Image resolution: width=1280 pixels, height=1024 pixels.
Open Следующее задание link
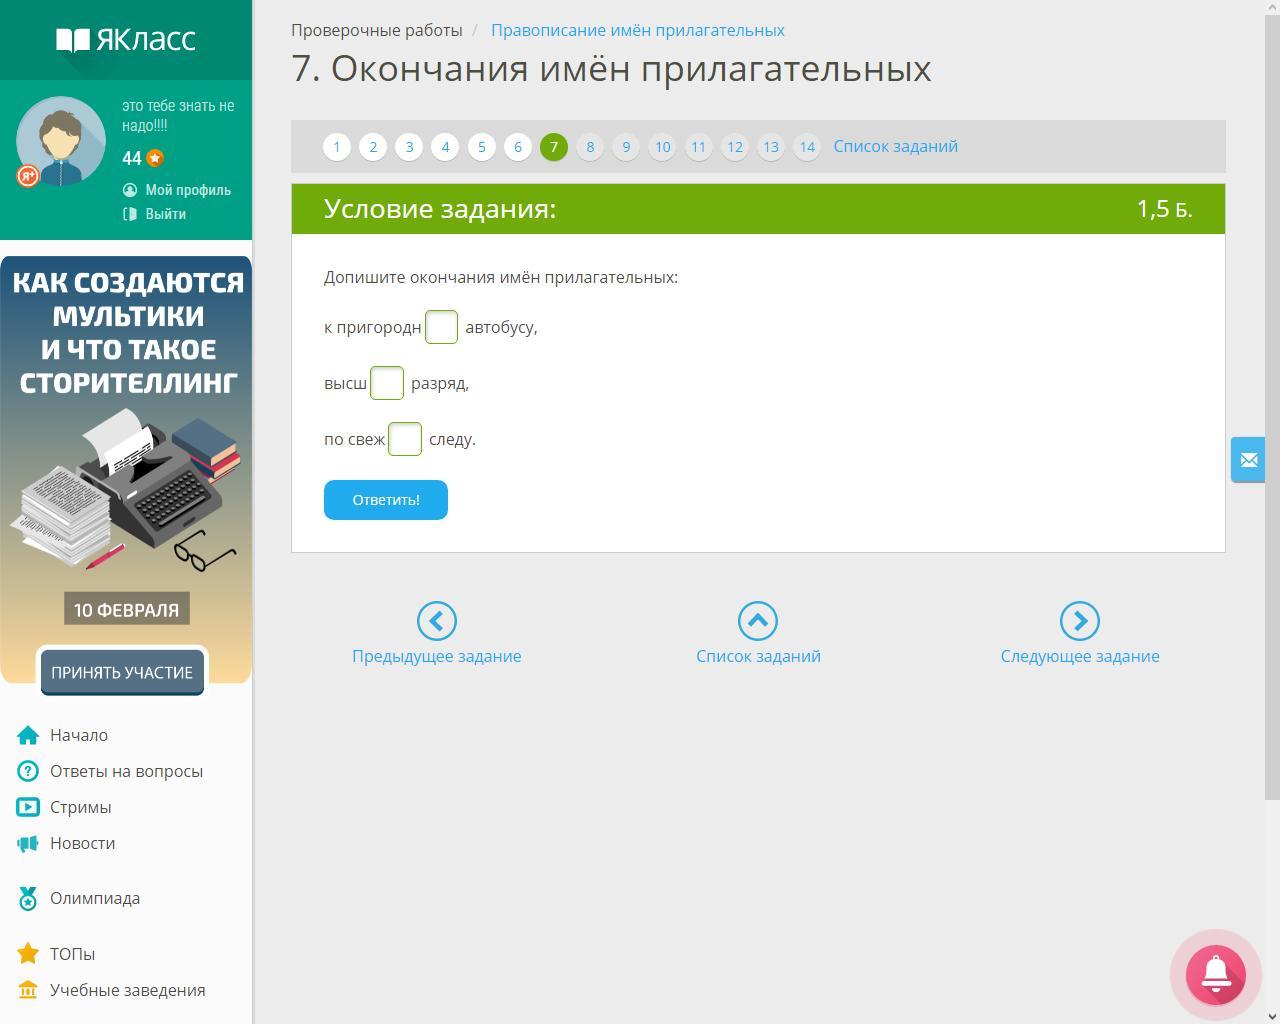point(1080,656)
